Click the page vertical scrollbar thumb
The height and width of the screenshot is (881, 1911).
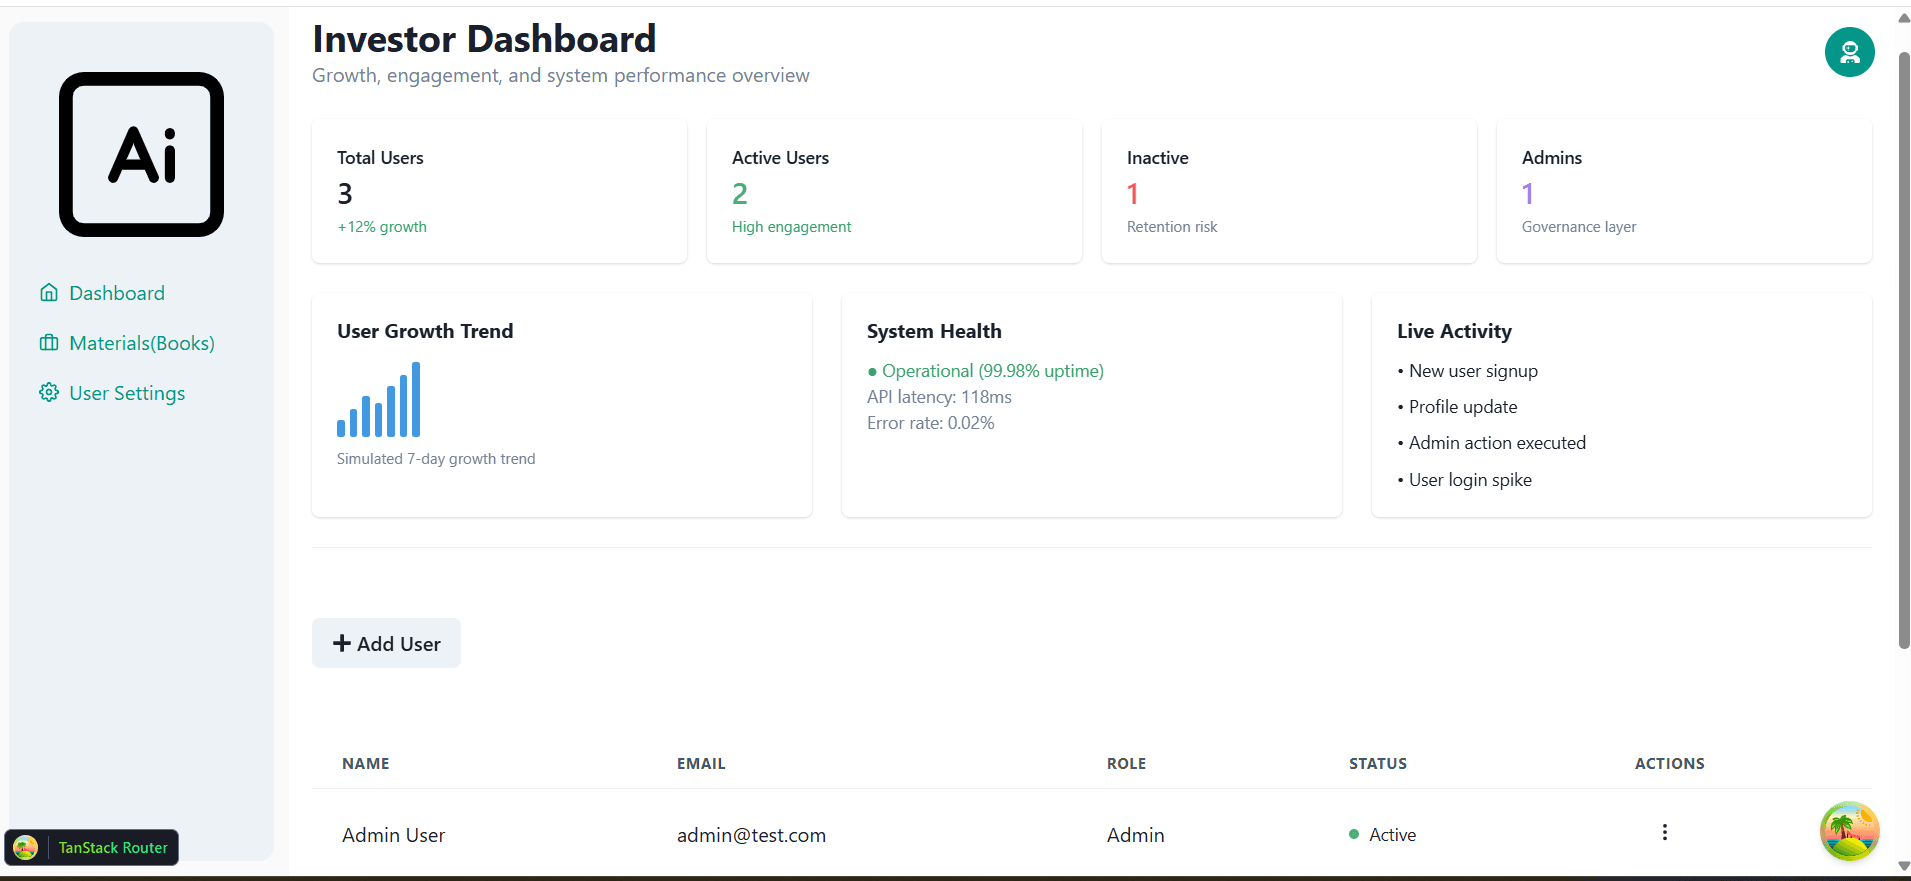tap(1904, 350)
